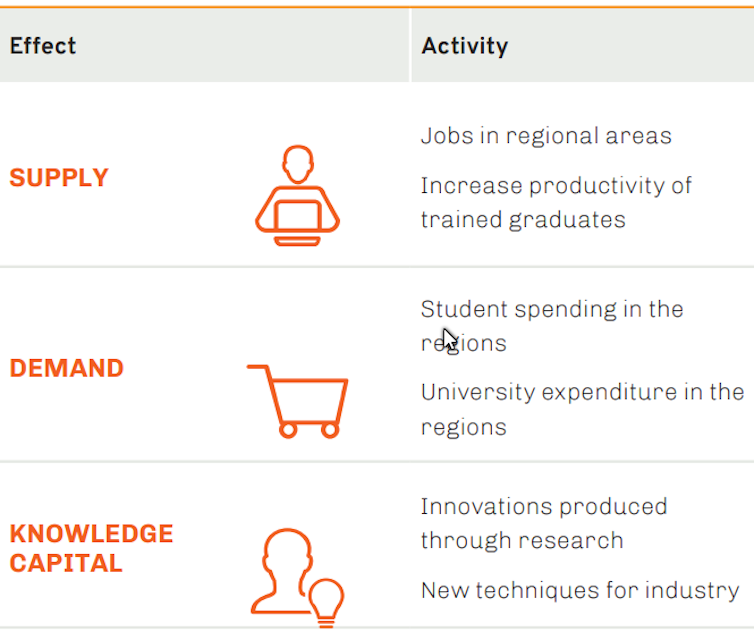Click the person with laptop icon
Viewport: 754px width, 632px height.
297,196
